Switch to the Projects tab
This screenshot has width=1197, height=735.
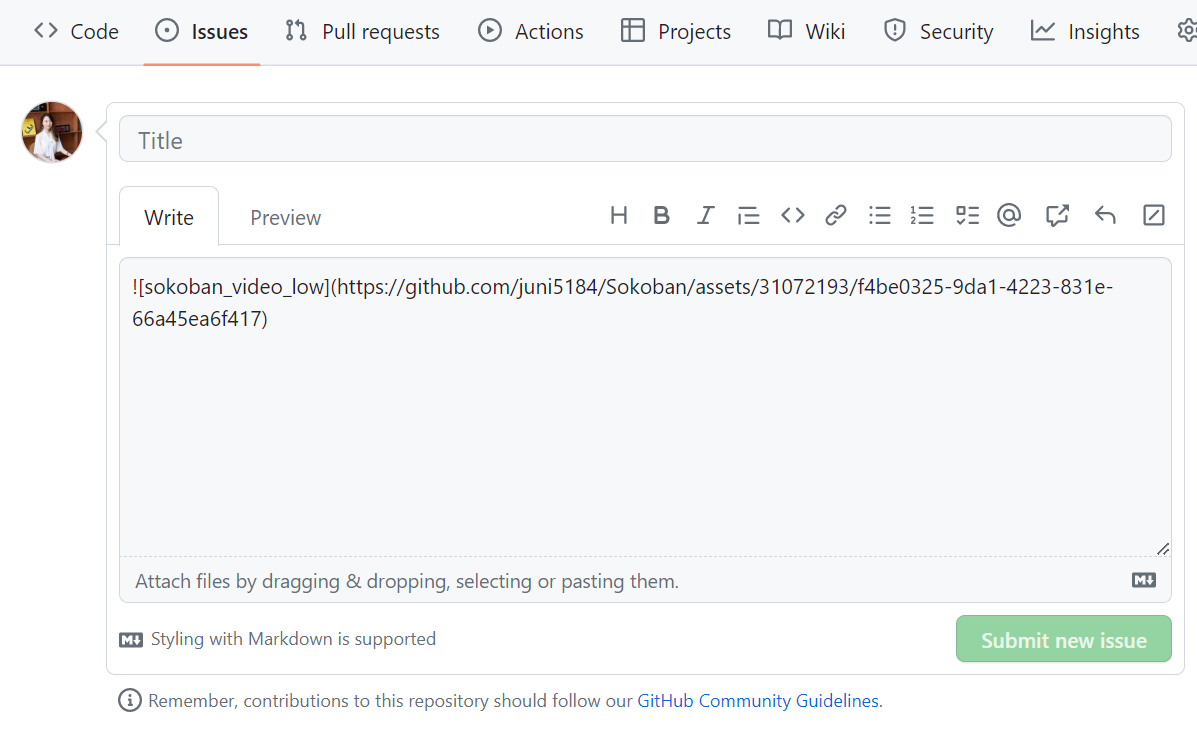tap(676, 31)
